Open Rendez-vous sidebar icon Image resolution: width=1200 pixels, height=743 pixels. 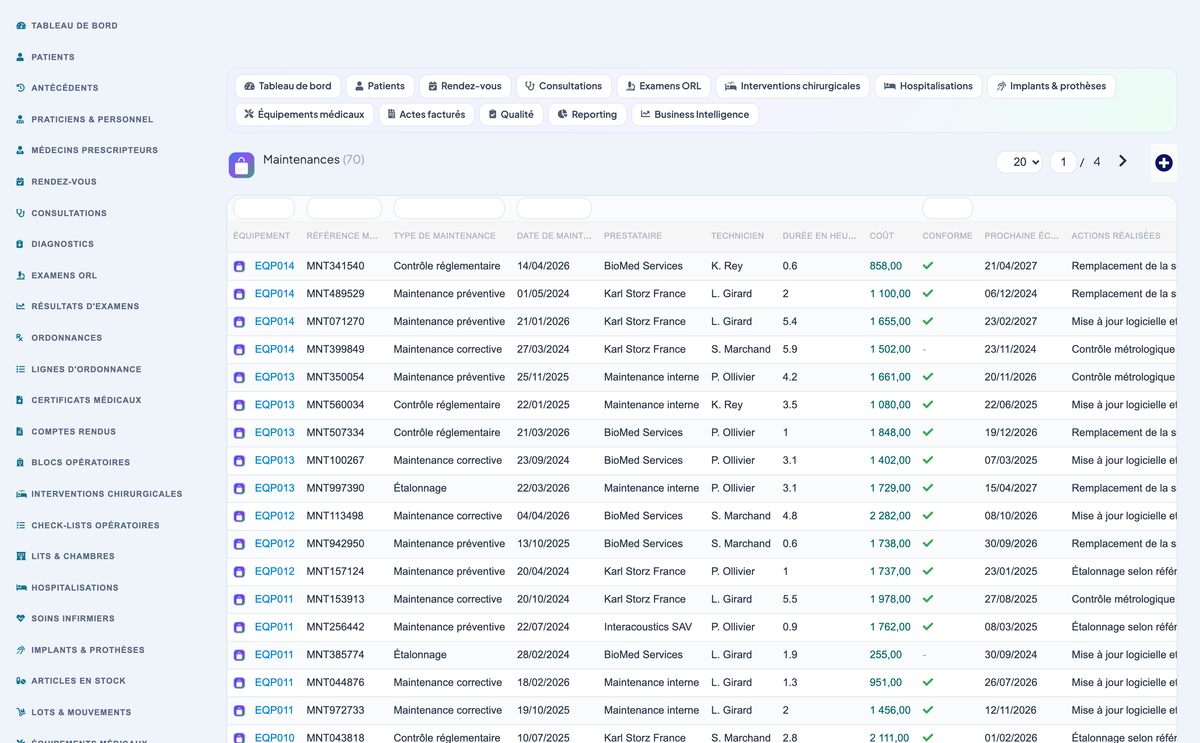(x=20, y=182)
